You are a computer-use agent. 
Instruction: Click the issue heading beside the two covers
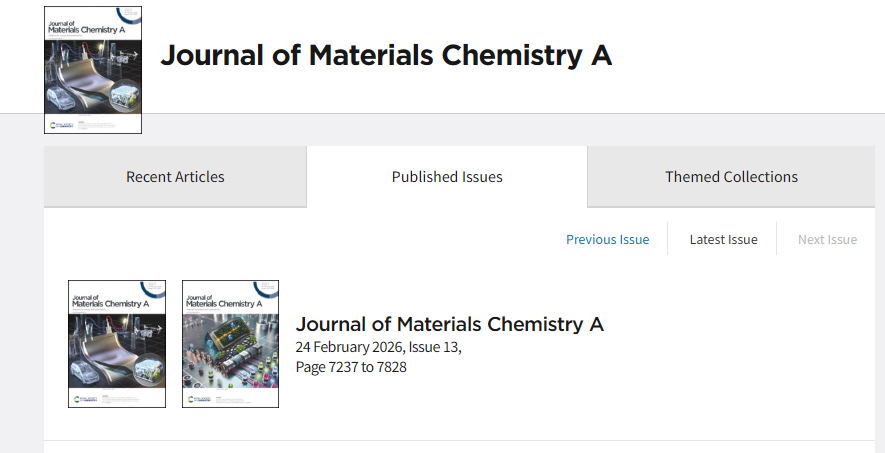coord(449,324)
